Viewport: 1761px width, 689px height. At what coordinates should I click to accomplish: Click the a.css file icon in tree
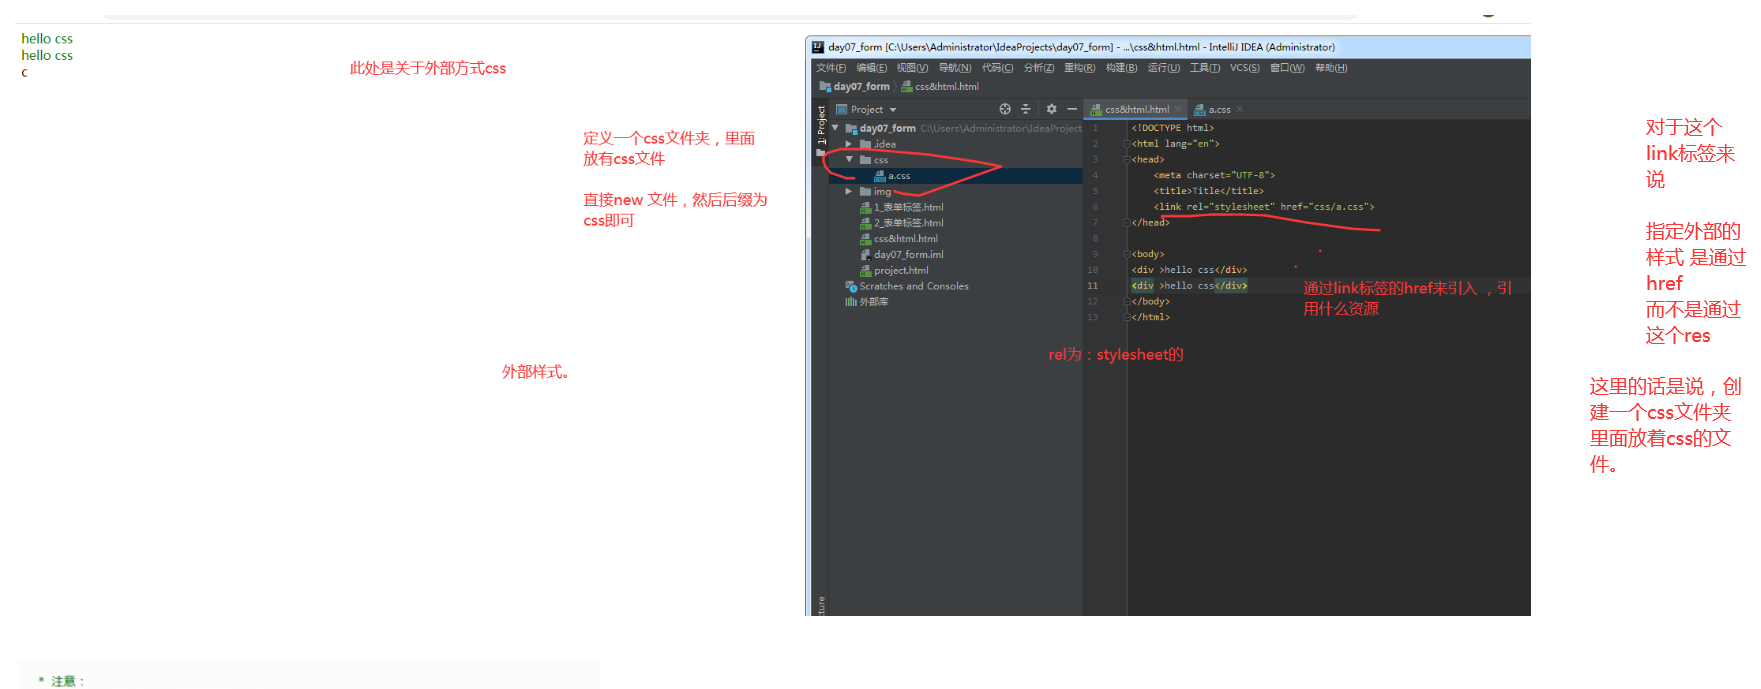(880, 176)
